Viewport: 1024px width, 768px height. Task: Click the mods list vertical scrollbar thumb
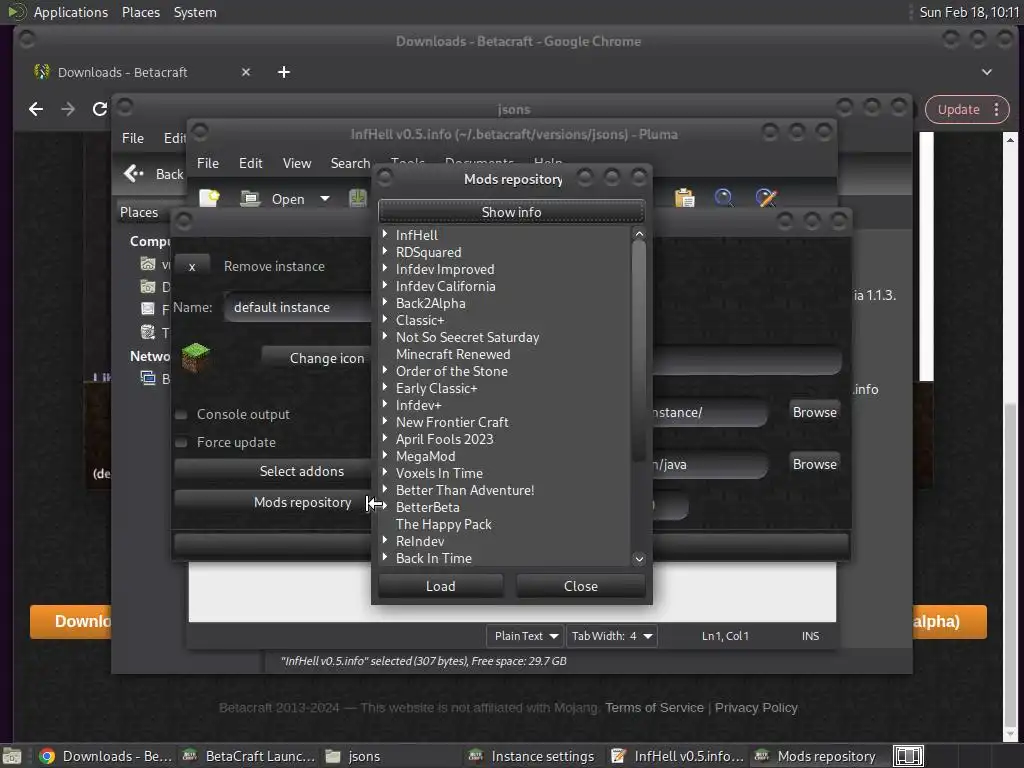[x=639, y=351]
